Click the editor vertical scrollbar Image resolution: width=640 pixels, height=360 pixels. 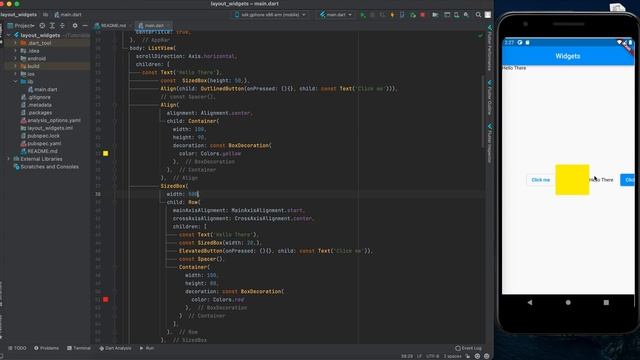[x=483, y=111]
